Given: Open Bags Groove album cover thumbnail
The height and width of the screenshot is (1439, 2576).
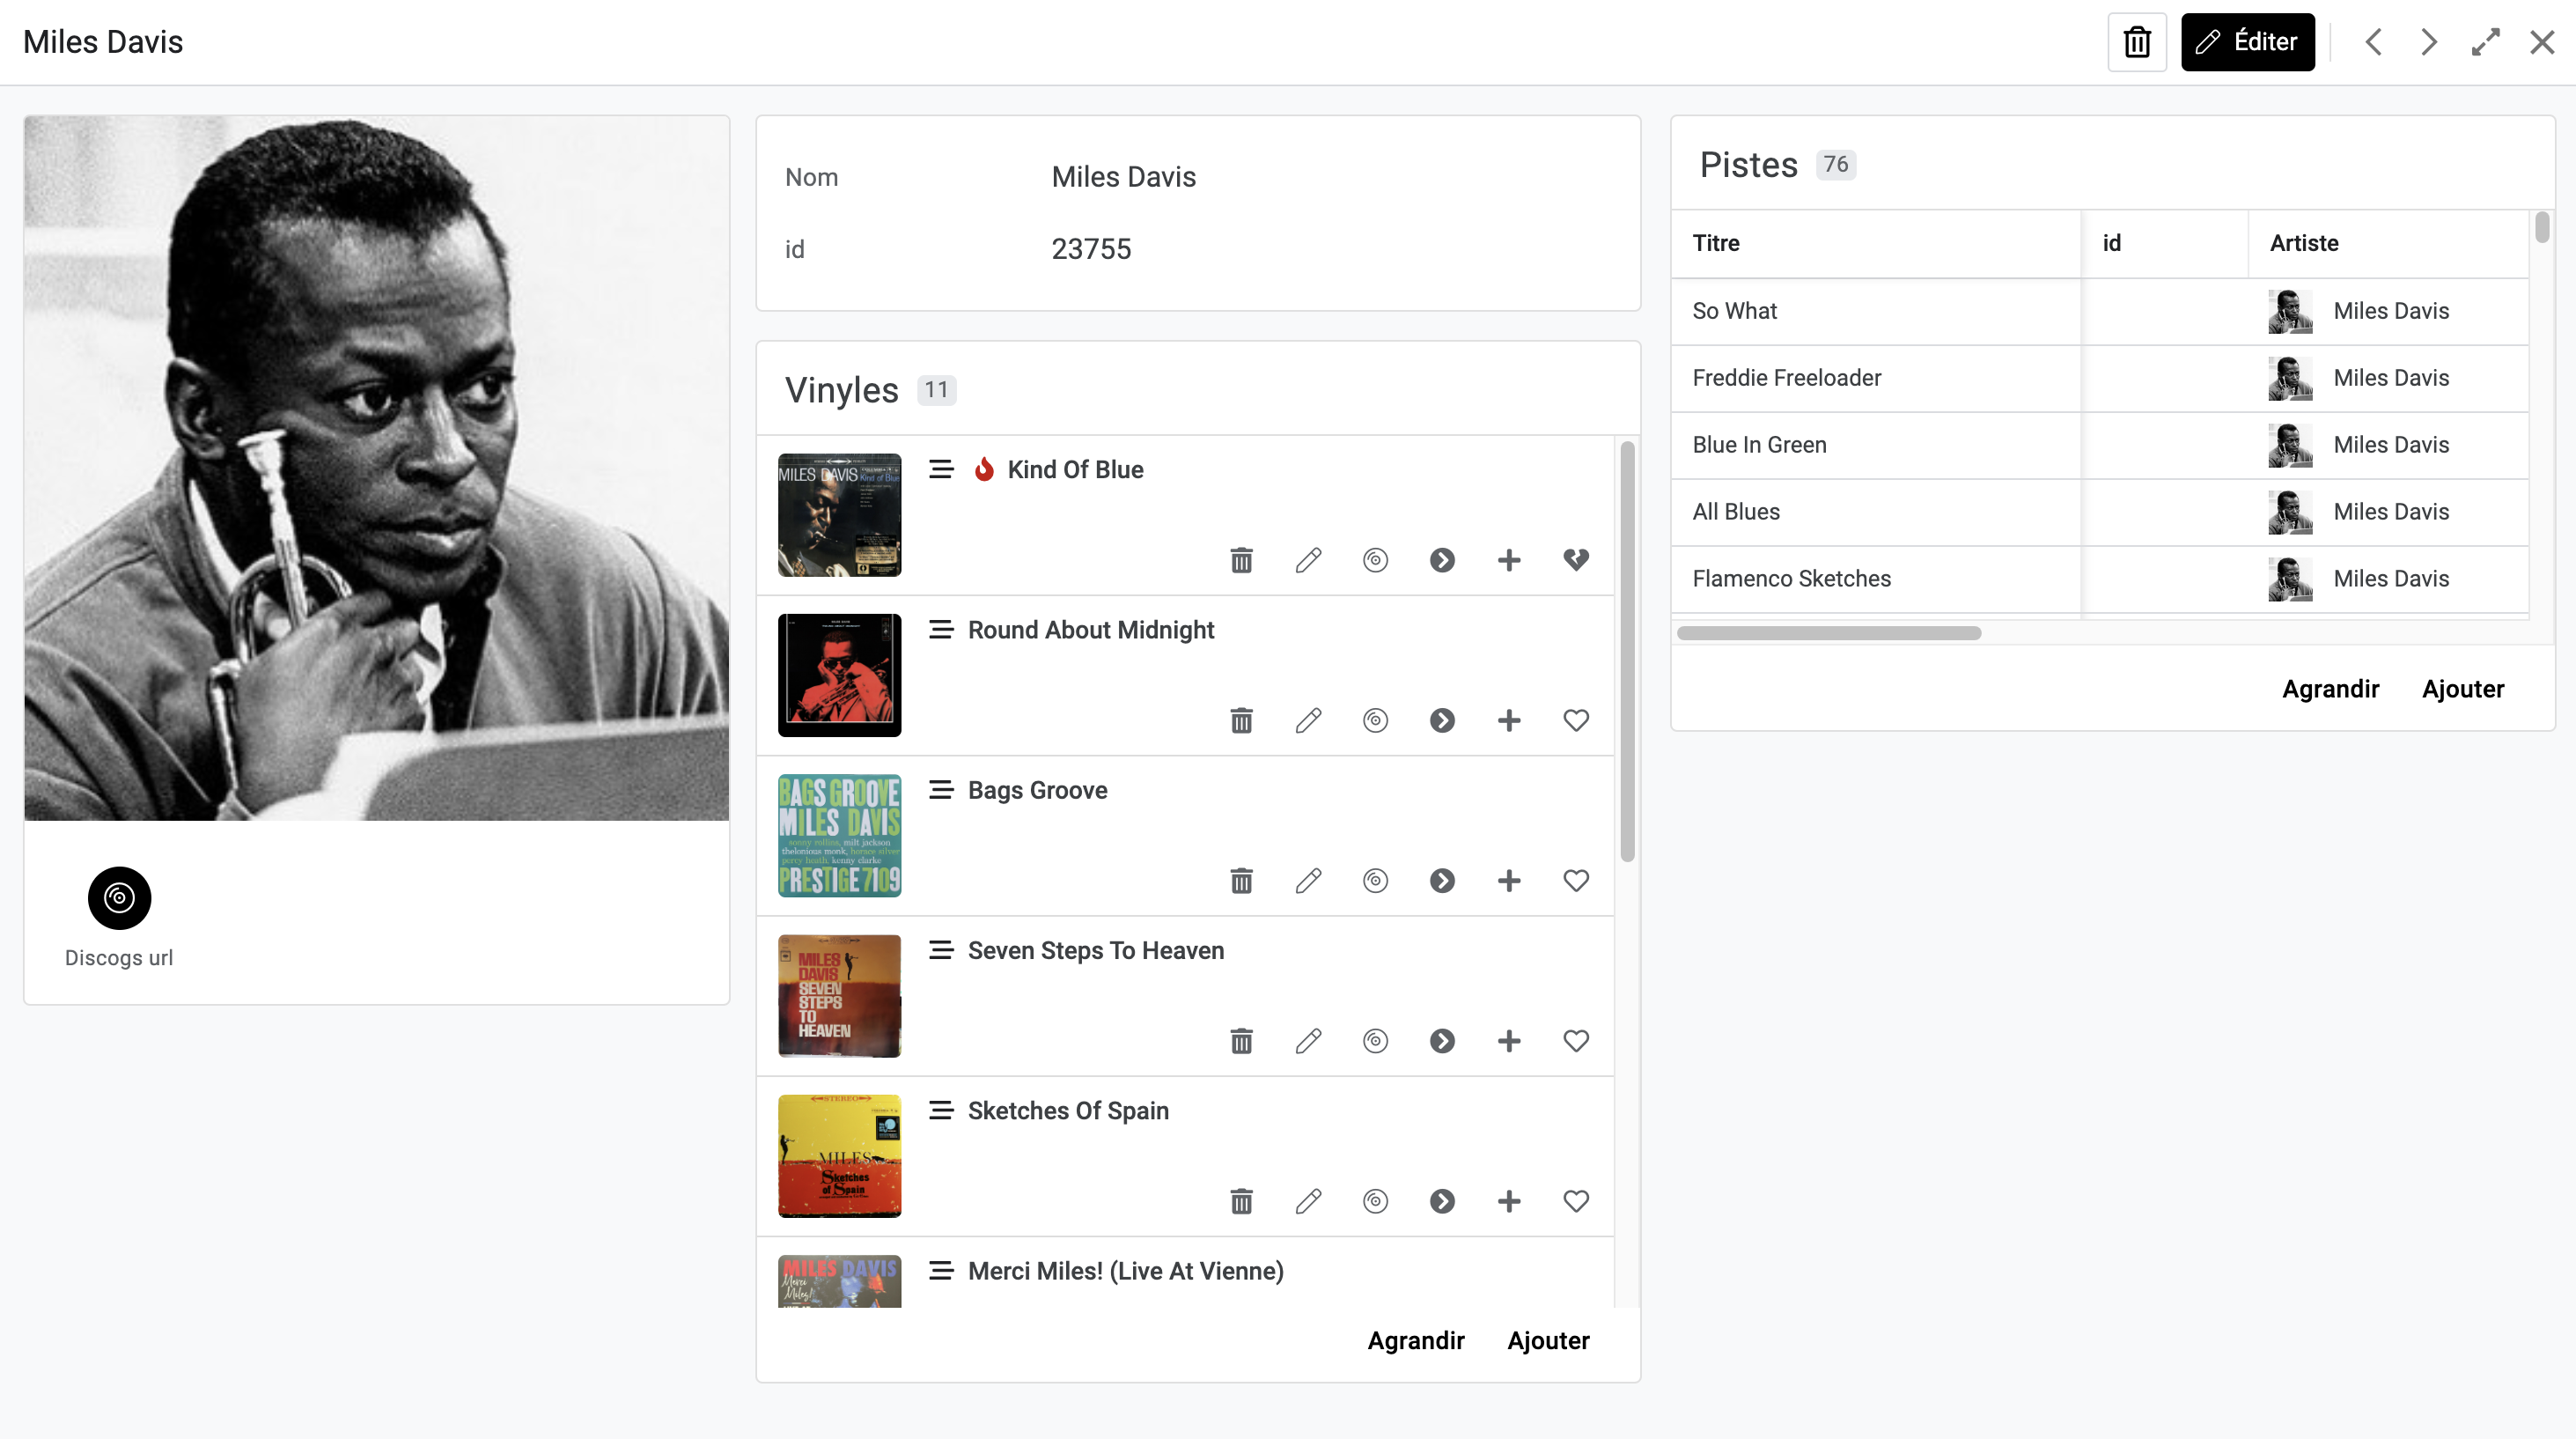Looking at the screenshot, I should [x=839, y=835].
